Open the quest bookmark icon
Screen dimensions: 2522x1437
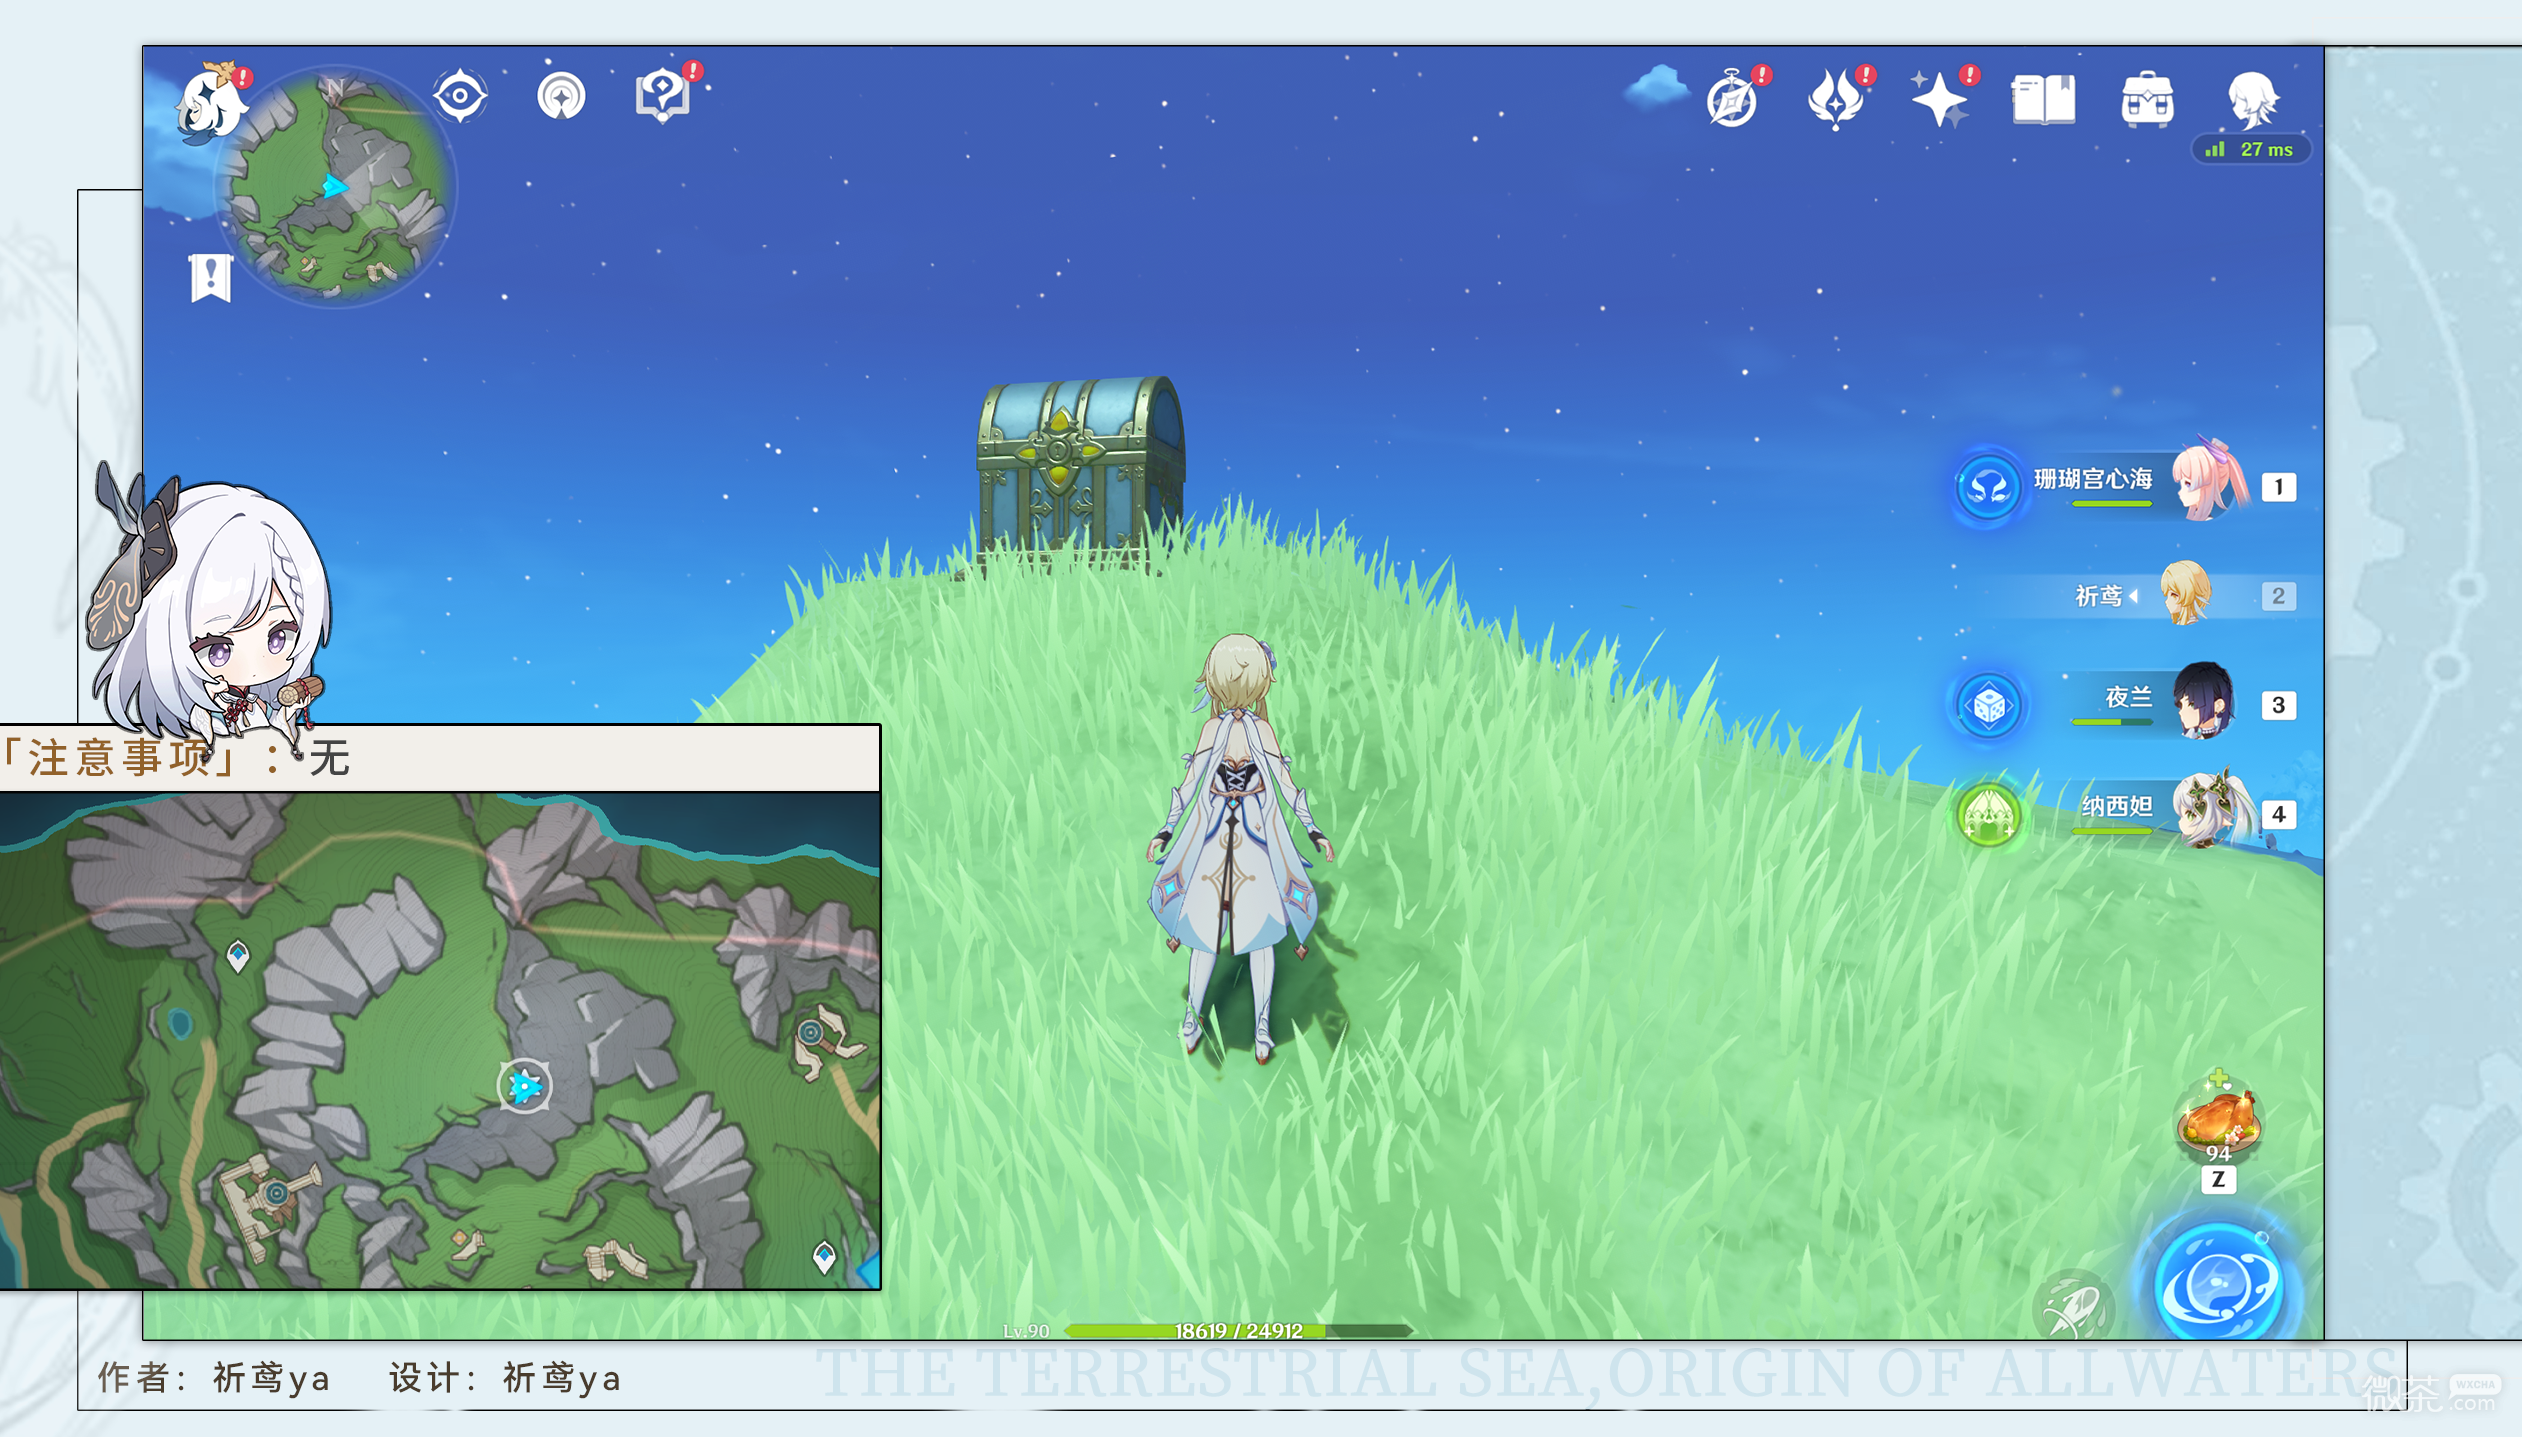[x=211, y=277]
